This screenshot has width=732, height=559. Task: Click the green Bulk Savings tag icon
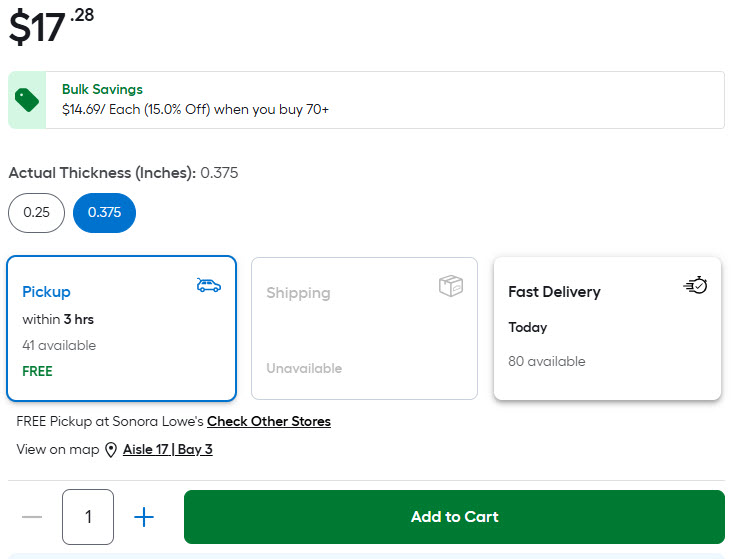coord(27,100)
